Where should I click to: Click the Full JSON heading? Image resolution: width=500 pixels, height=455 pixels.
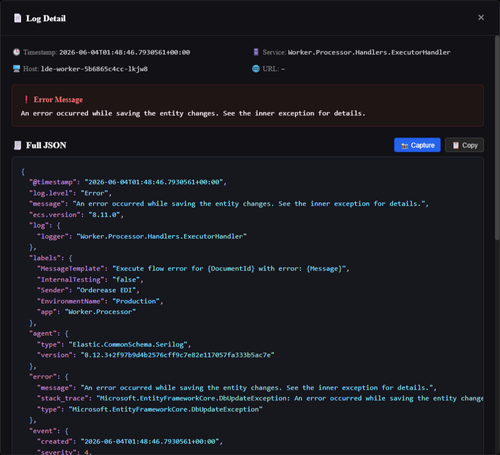click(x=46, y=145)
